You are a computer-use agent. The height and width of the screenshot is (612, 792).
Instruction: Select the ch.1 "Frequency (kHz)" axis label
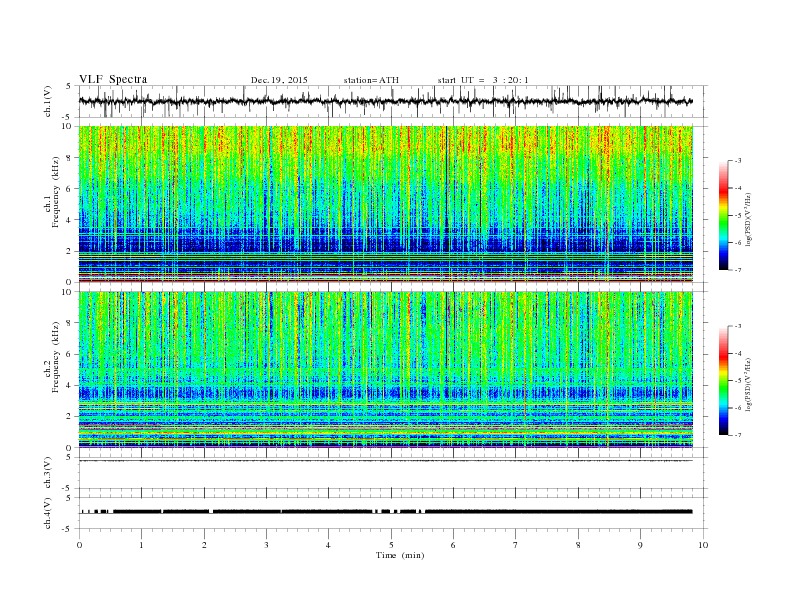click(x=56, y=192)
